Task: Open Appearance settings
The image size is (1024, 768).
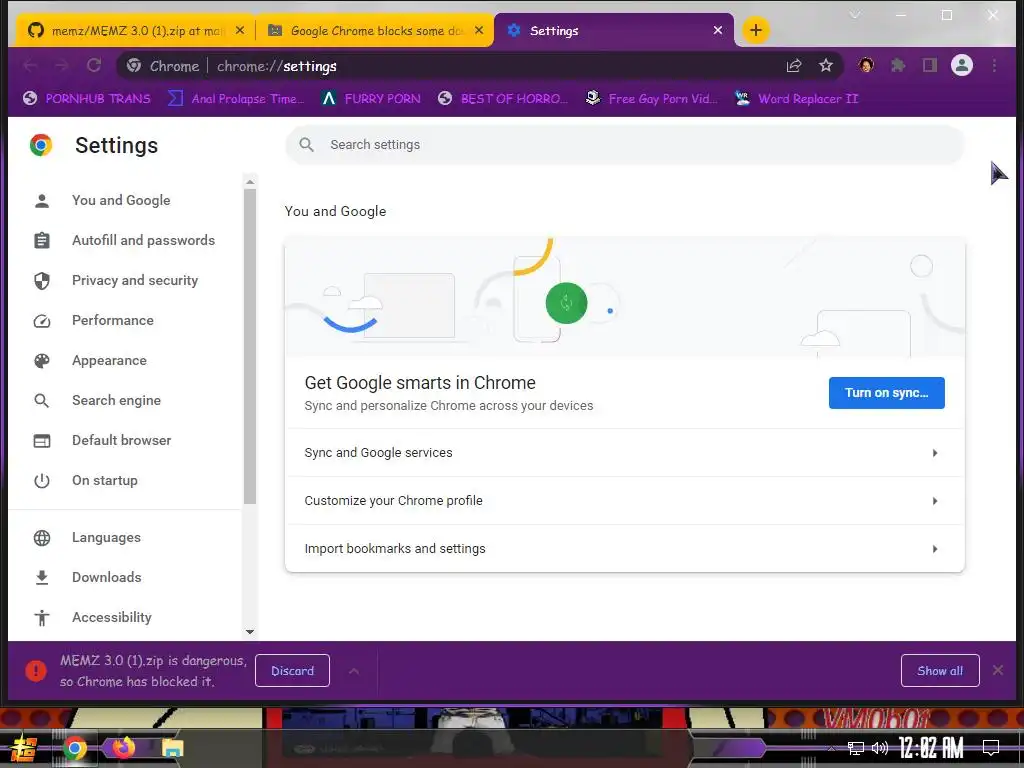Action: (109, 360)
